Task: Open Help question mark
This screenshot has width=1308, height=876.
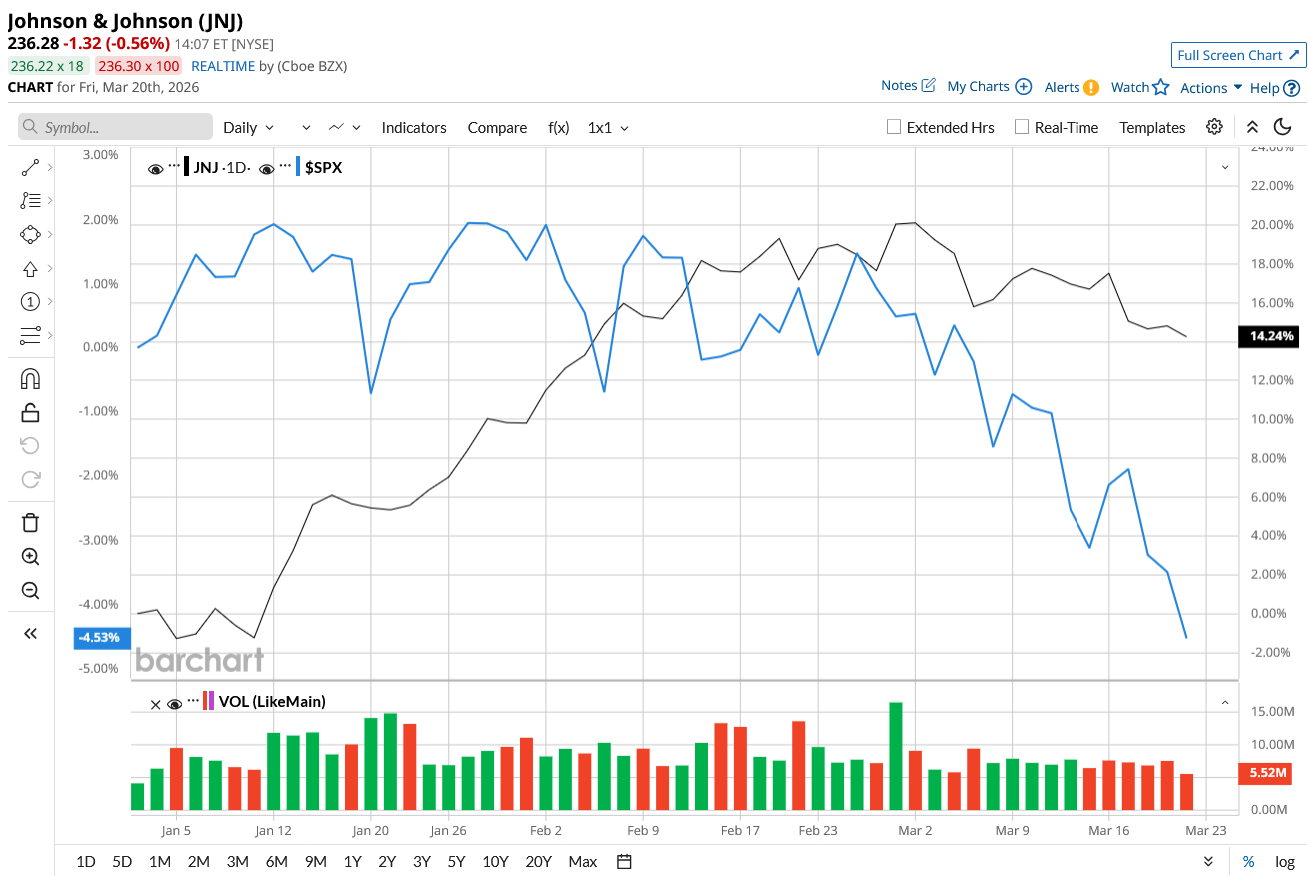Action: tap(1292, 88)
